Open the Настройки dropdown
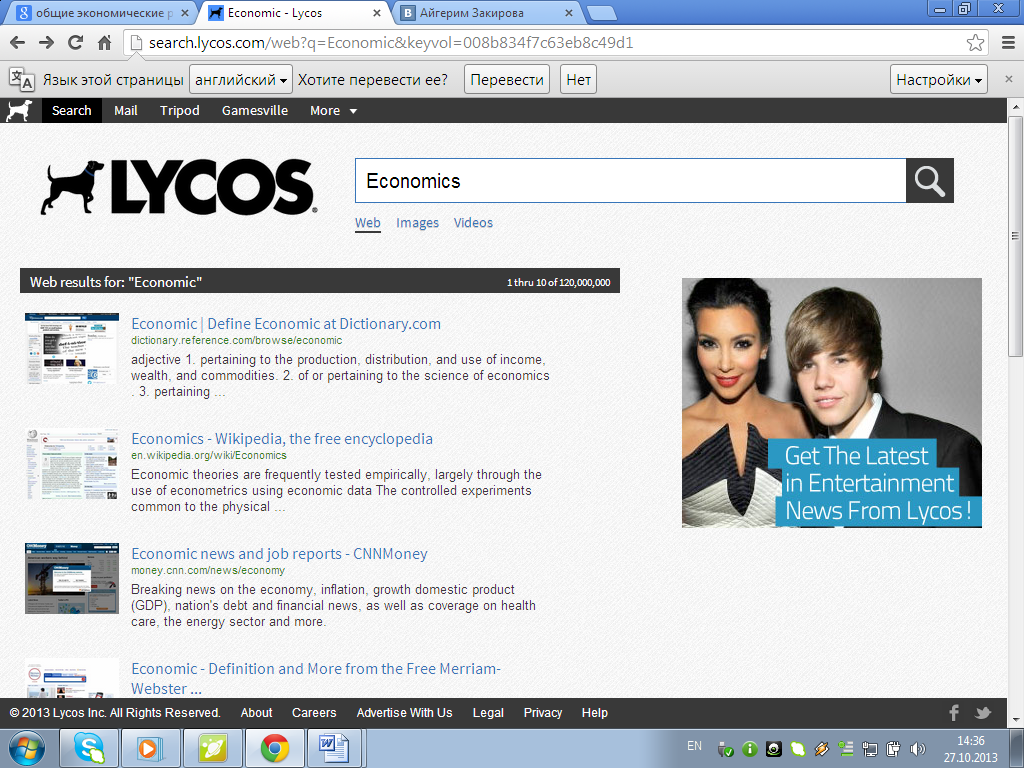Viewport: 1024px width, 768px height. [938, 80]
